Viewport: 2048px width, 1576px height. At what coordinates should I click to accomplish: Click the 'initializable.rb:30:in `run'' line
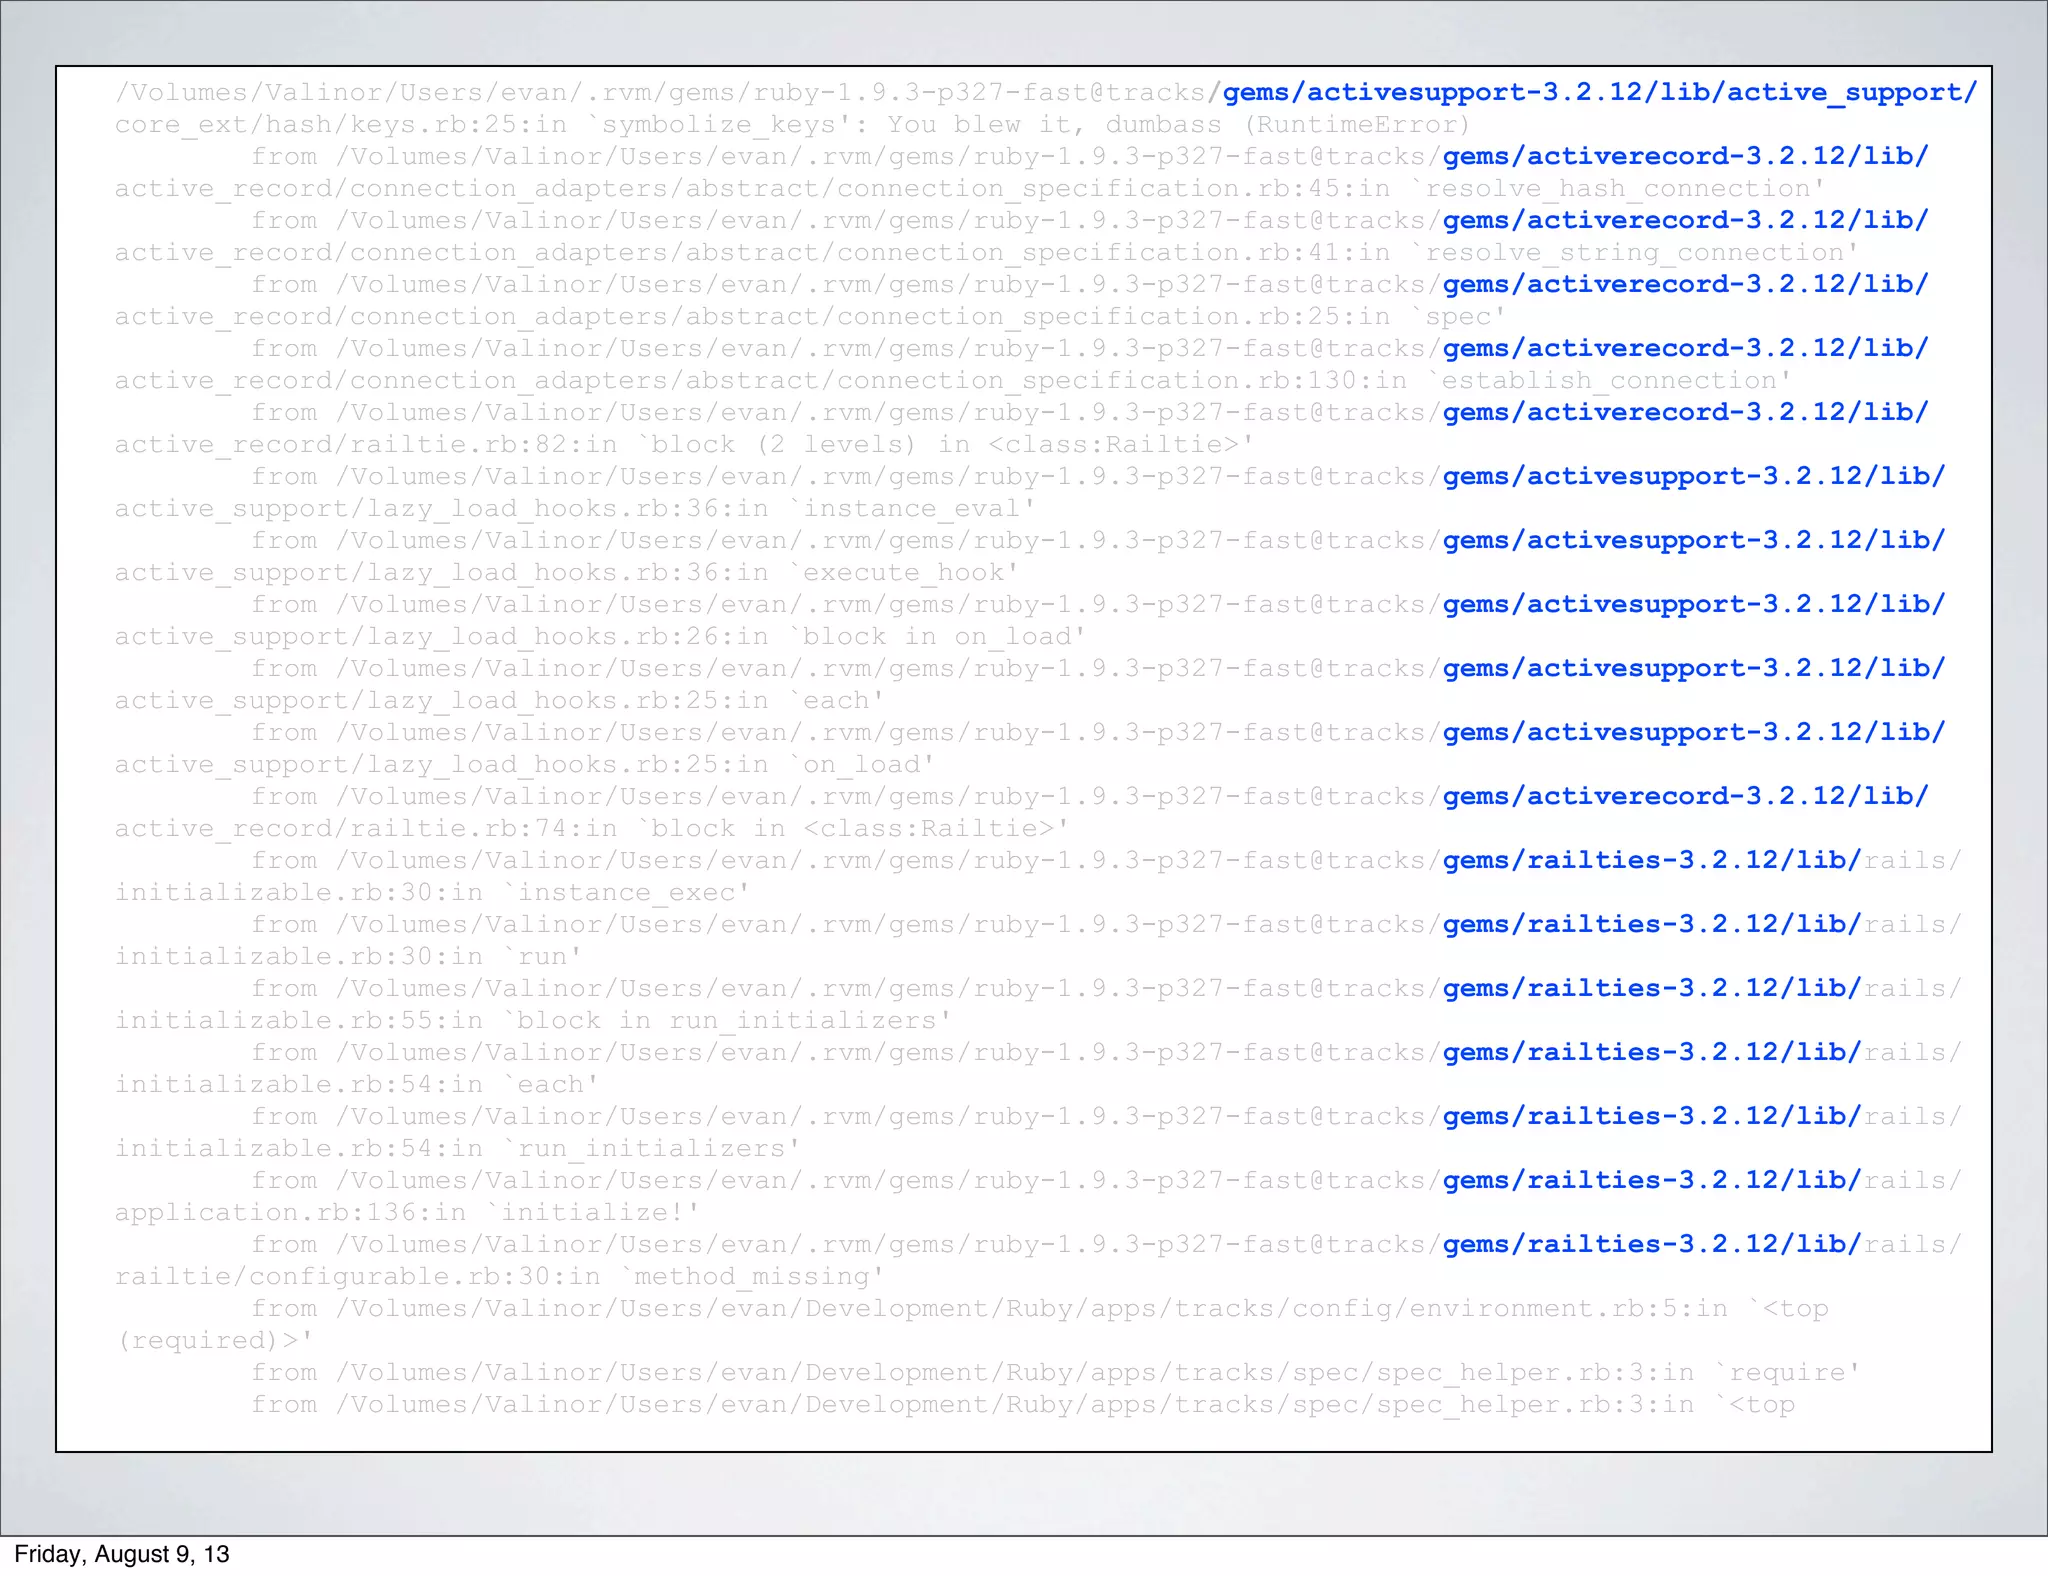(x=348, y=956)
